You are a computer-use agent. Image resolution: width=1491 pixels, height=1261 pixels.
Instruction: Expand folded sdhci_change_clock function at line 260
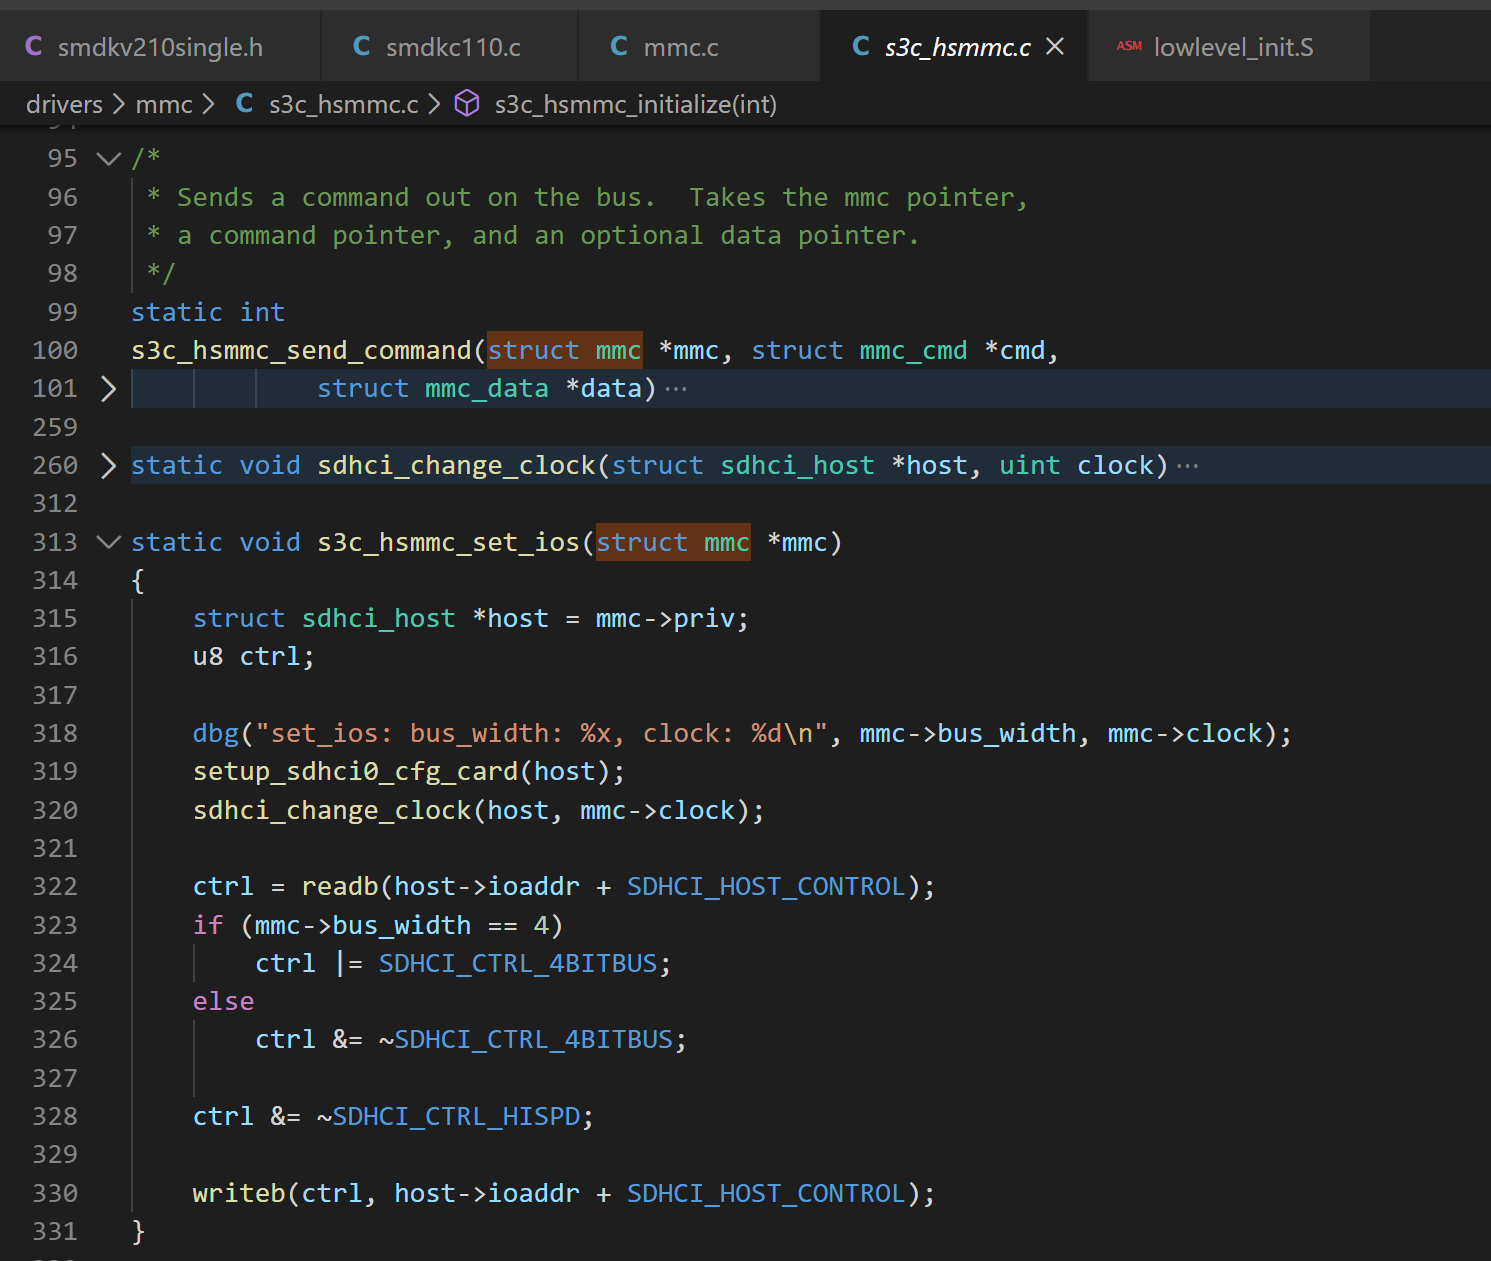[108, 465]
